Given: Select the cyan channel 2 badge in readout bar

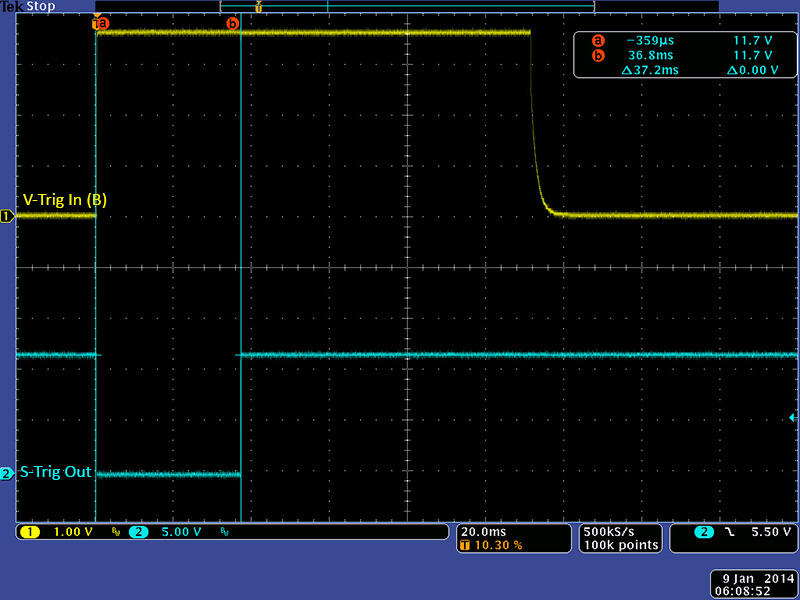Looking at the screenshot, I should click(x=137, y=532).
